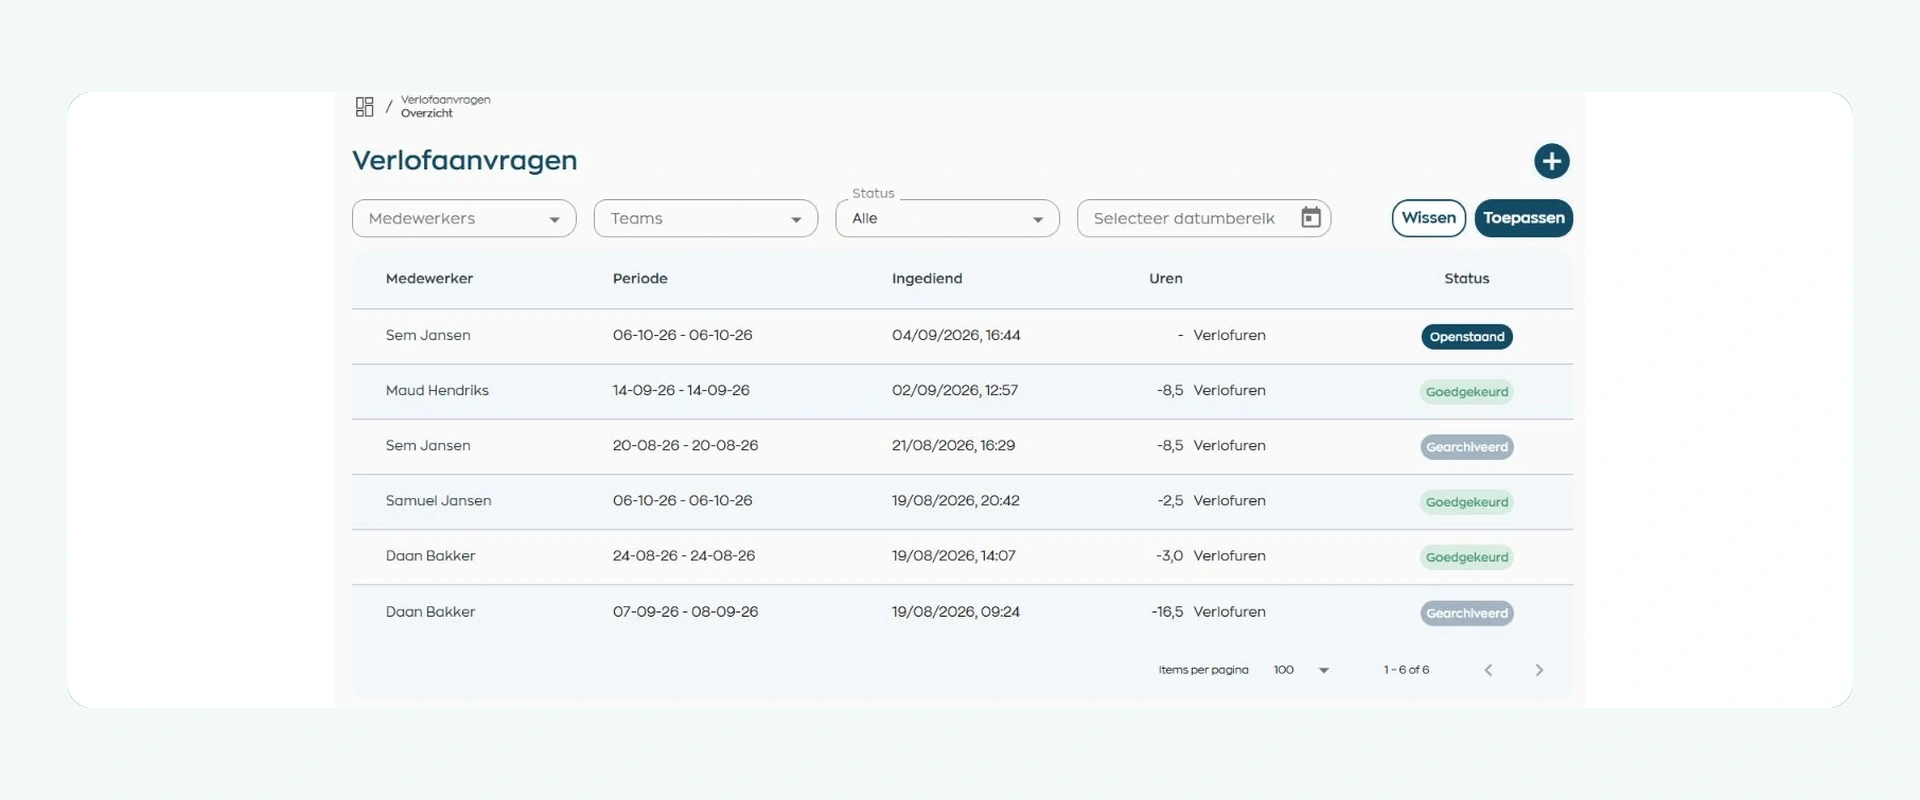Click Gearchiveerd badge for 07-09-26 request
This screenshot has width=1920, height=800.
click(x=1466, y=613)
